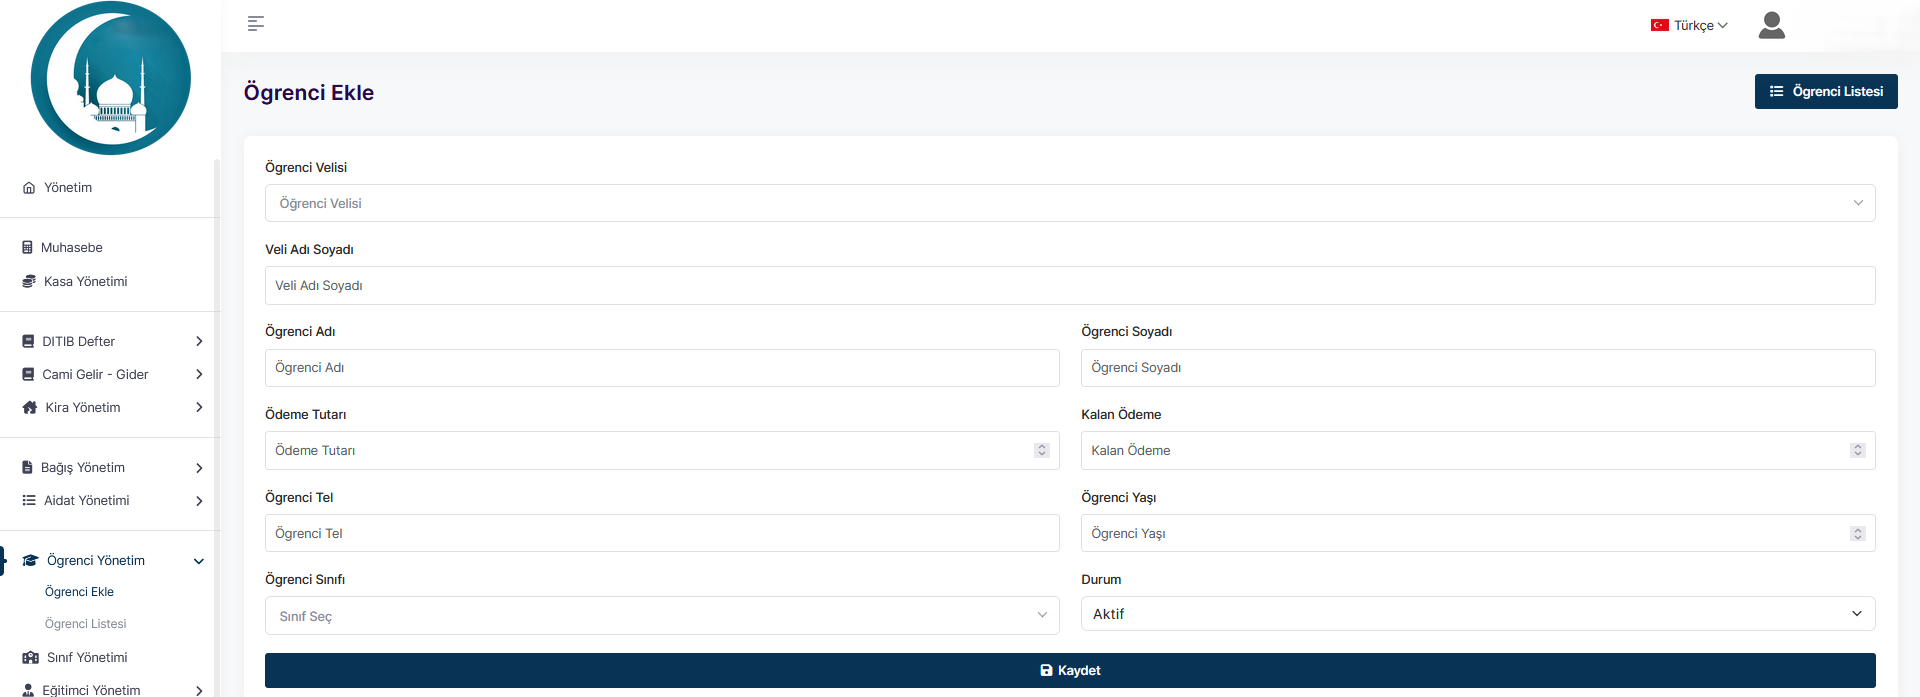Image resolution: width=1920 pixels, height=697 pixels.
Task: Click the Veli Adı Soyadı input field
Action: click(x=1069, y=285)
